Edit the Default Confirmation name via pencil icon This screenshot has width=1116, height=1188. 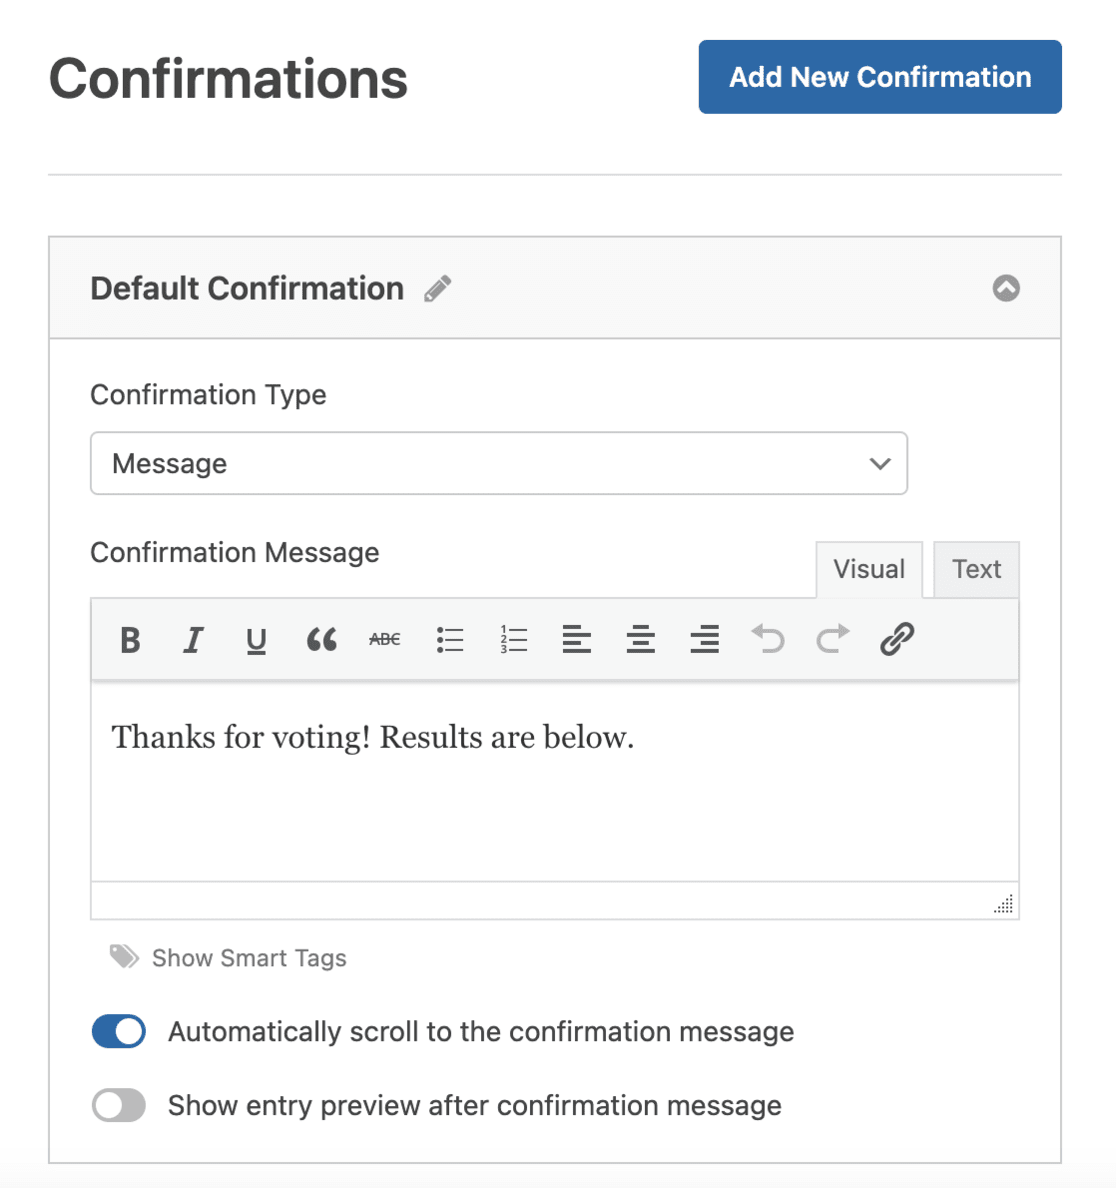437,289
